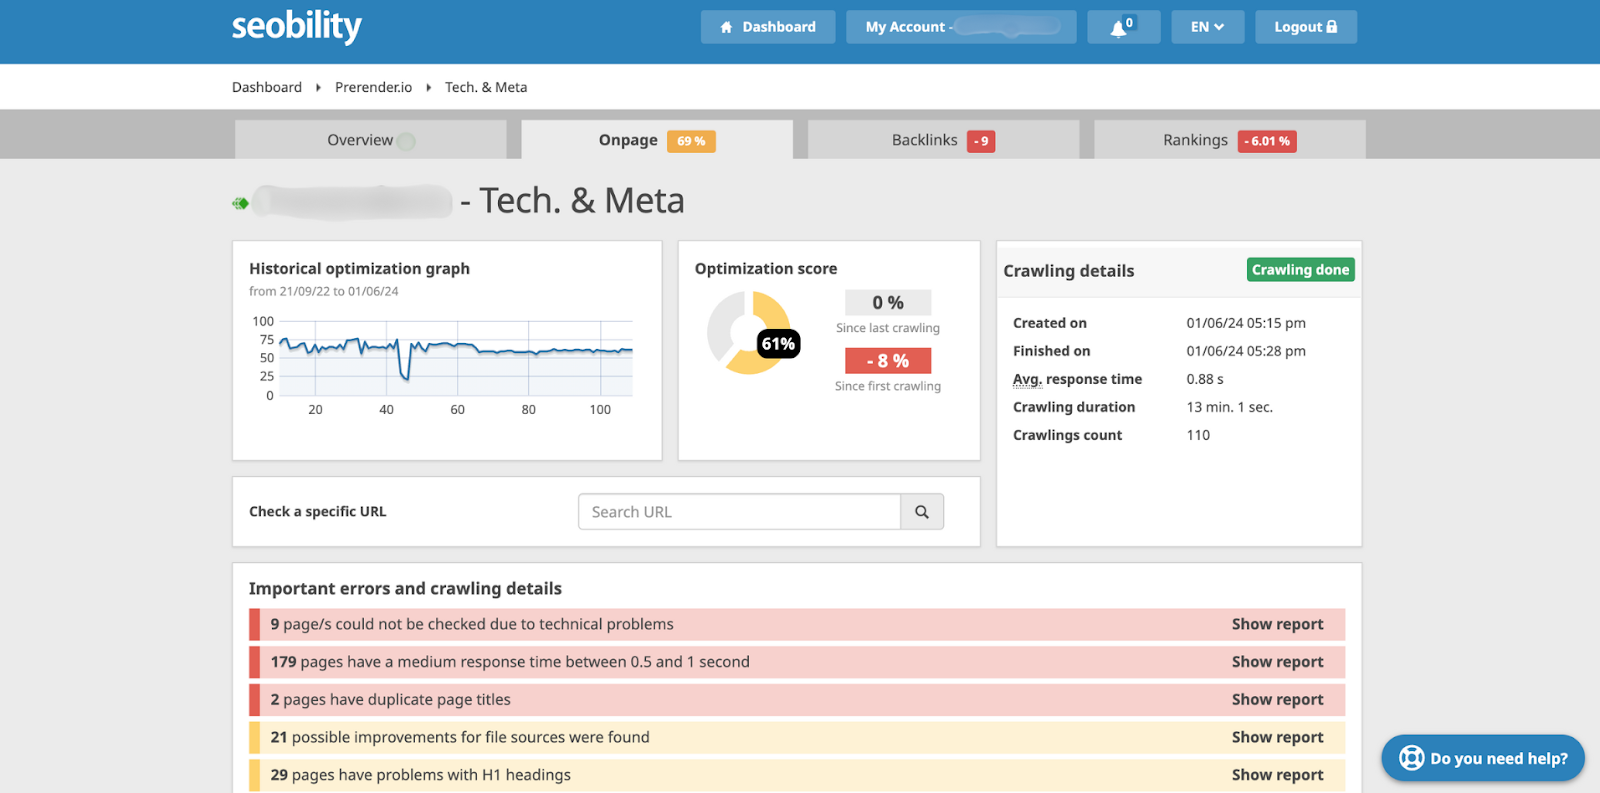
Task: Click the lifebuoy help icon
Action: 1411,758
